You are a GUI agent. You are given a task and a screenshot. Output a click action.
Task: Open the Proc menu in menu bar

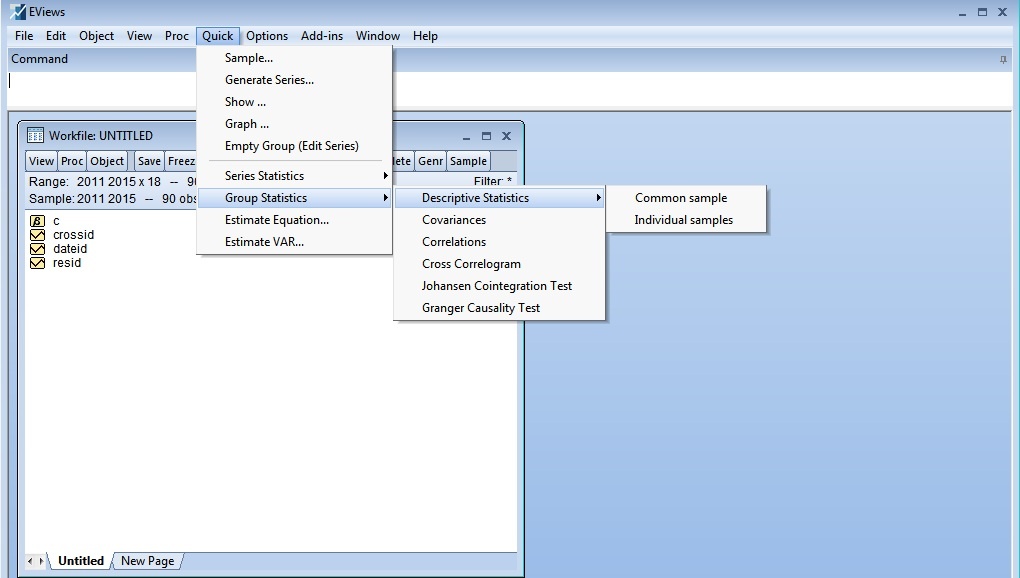tap(177, 36)
